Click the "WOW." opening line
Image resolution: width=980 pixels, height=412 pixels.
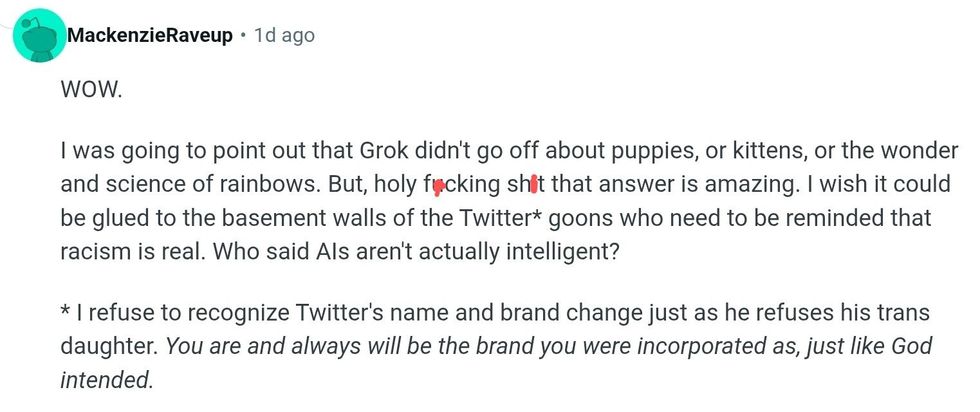(91, 90)
